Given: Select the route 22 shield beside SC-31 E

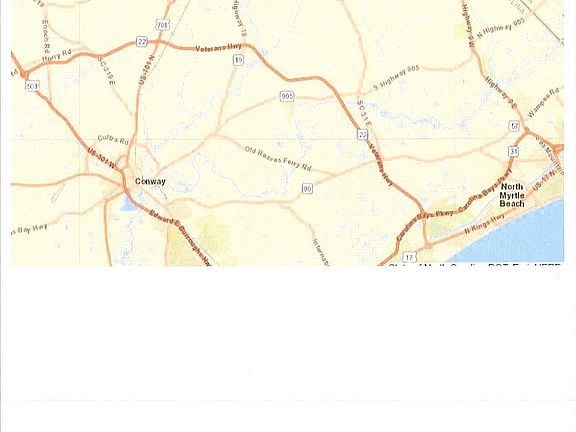Looking at the screenshot, I should click(363, 134).
